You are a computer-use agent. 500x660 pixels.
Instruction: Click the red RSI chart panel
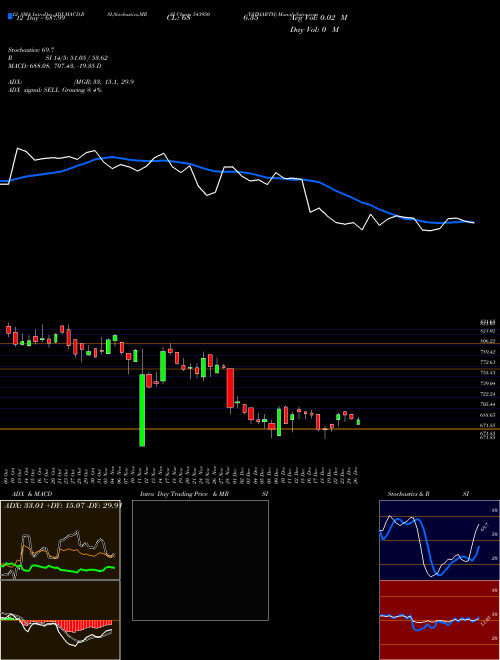click(x=439, y=620)
